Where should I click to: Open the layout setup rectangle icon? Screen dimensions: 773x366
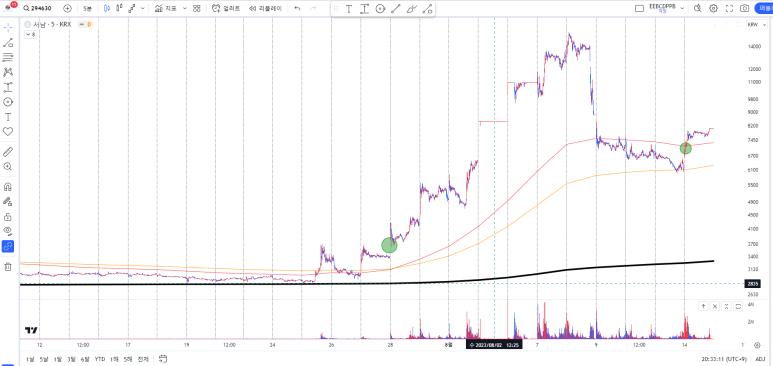[639, 8]
